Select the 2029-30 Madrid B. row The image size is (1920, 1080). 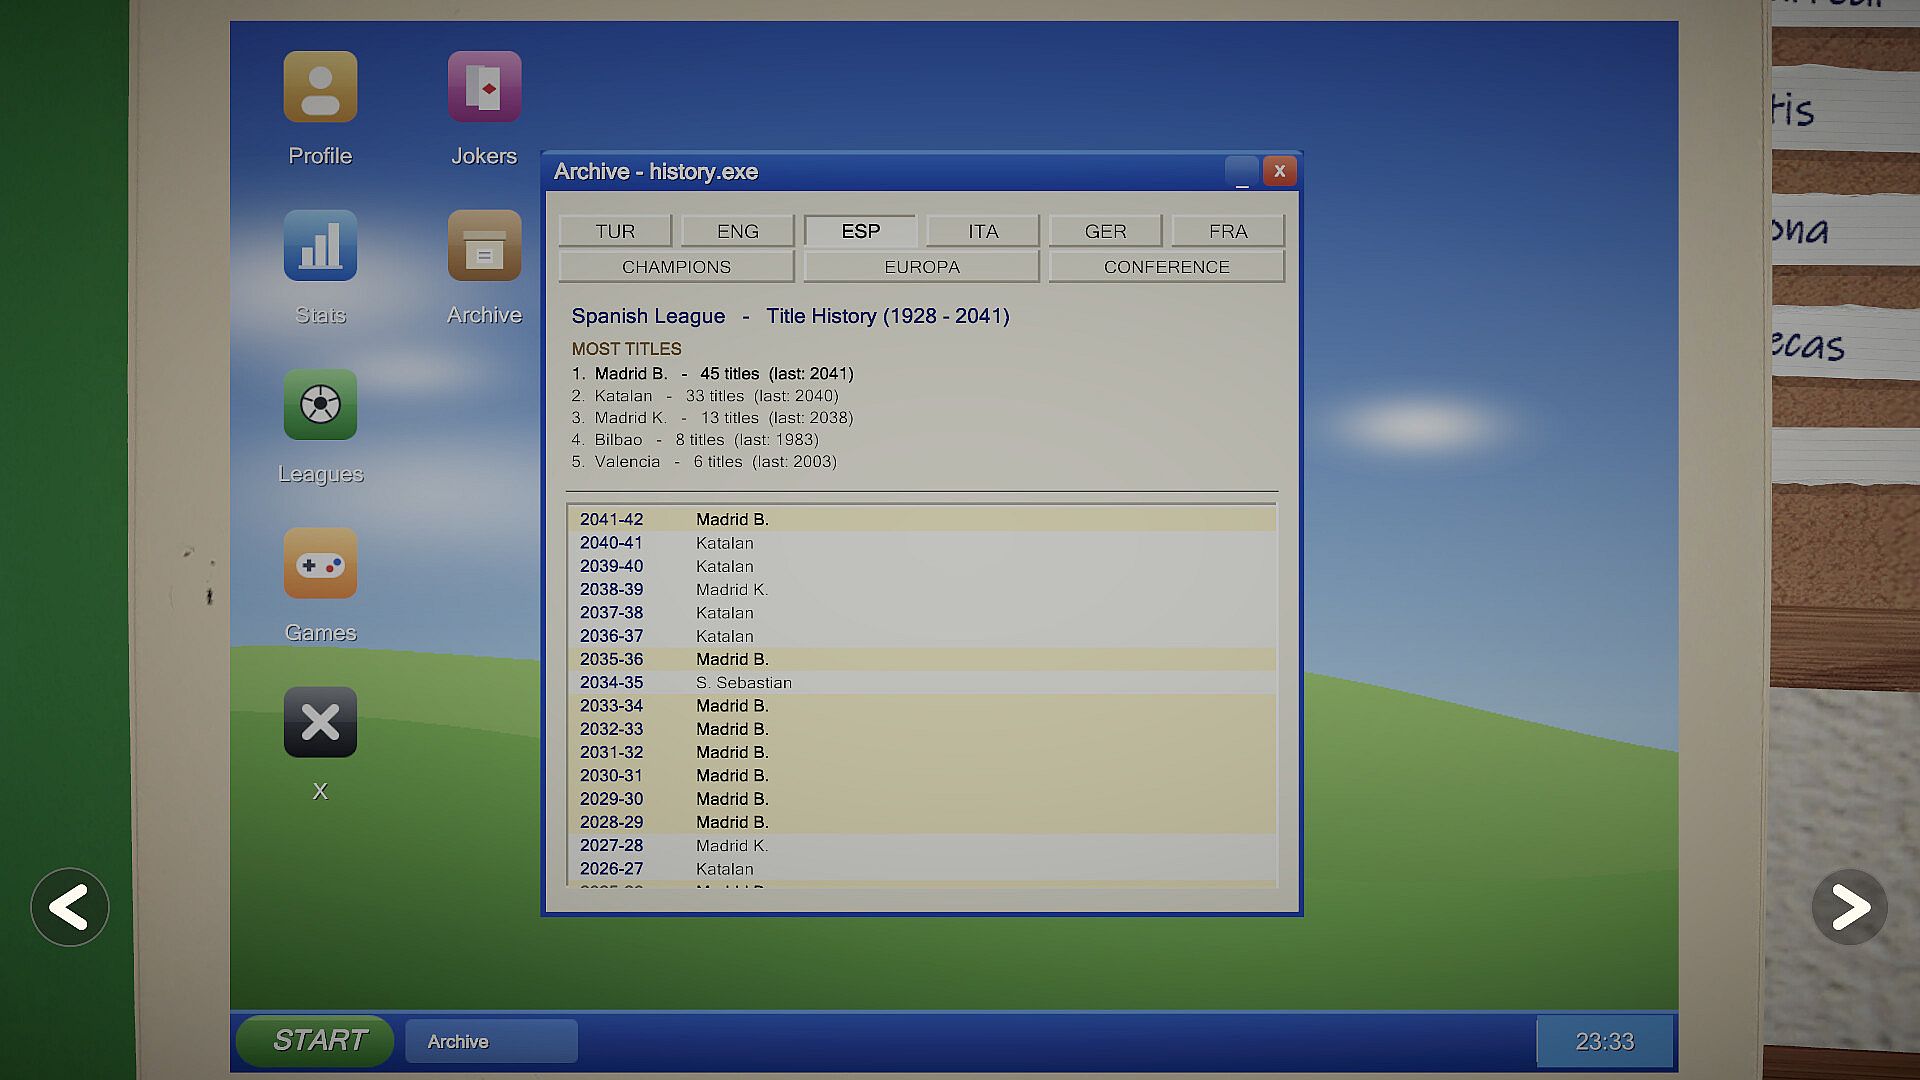click(922, 798)
